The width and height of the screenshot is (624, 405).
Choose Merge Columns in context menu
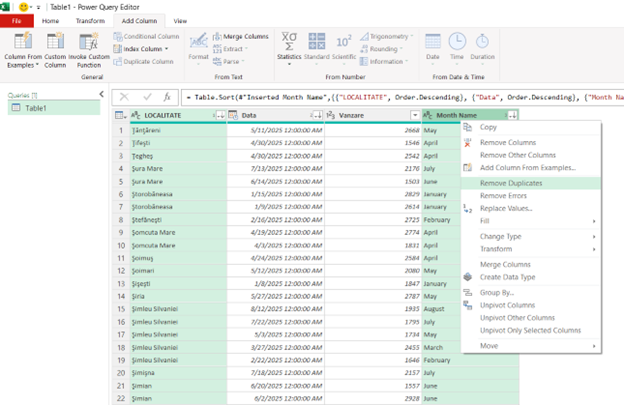point(531,265)
